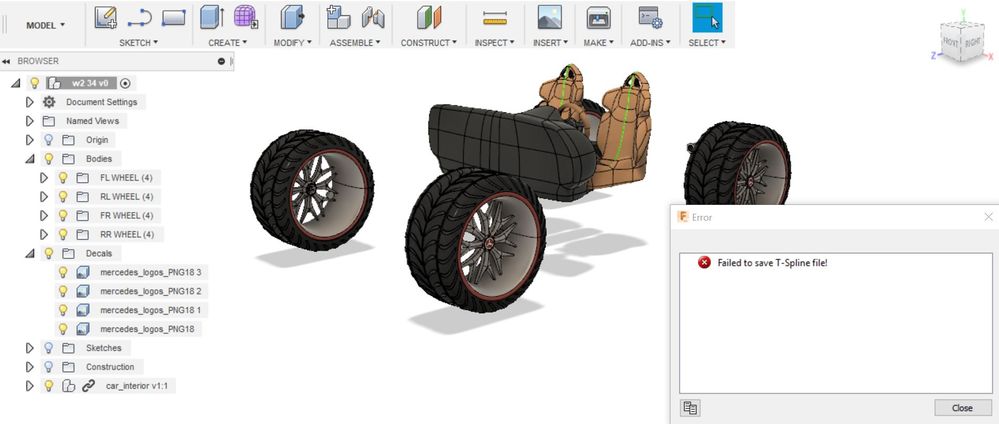This screenshot has width=999, height=424.
Task: Hide the RR WHEEL (4) group
Action: [62, 234]
